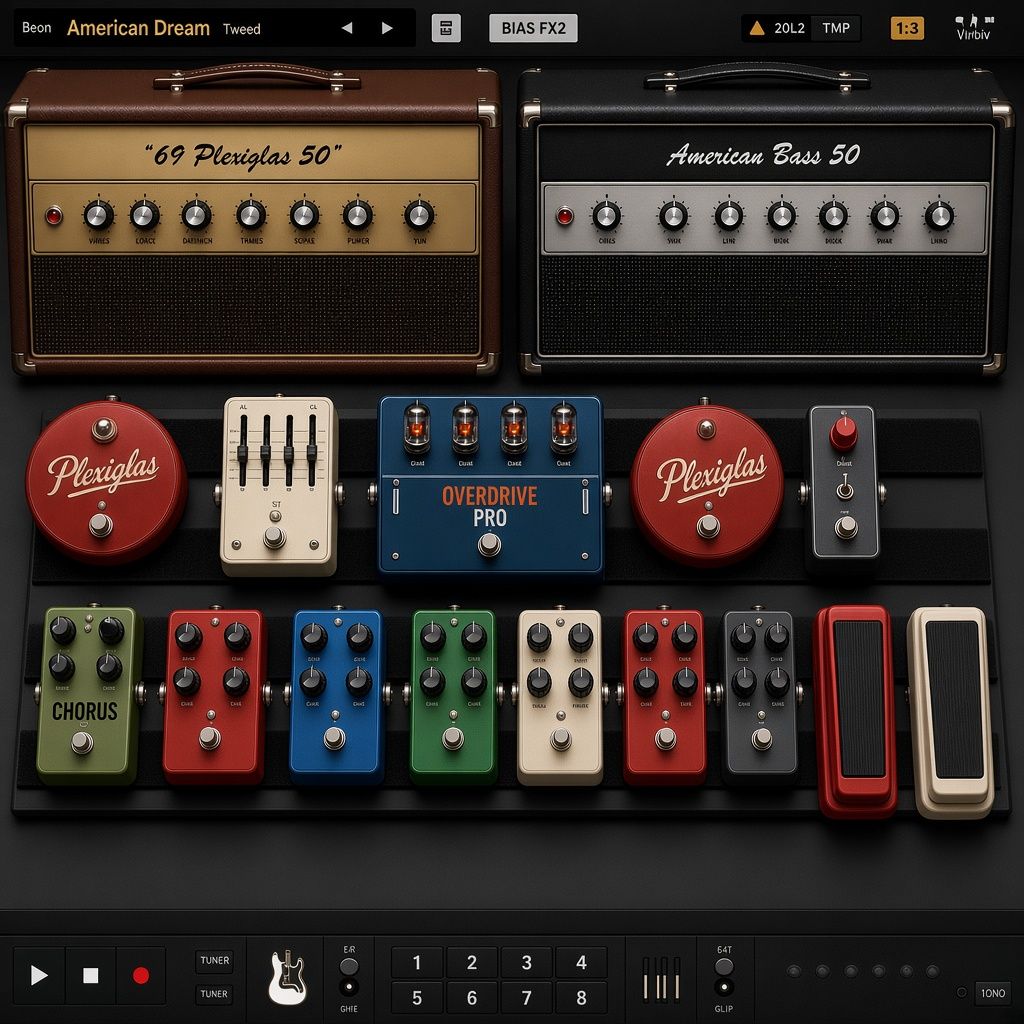Toggle footswitch on the left Plexiglas pedal
1024x1024 pixels.
(101, 524)
